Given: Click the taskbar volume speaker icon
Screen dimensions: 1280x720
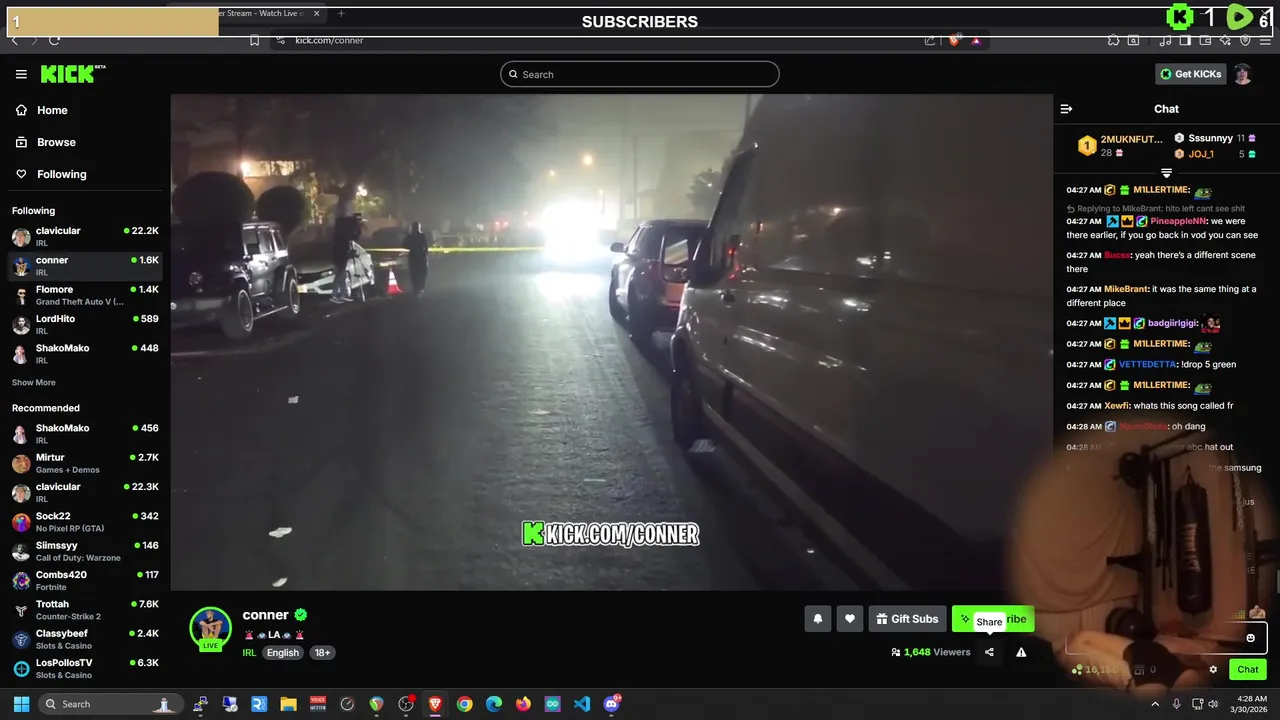Looking at the screenshot, I should 1213,704.
